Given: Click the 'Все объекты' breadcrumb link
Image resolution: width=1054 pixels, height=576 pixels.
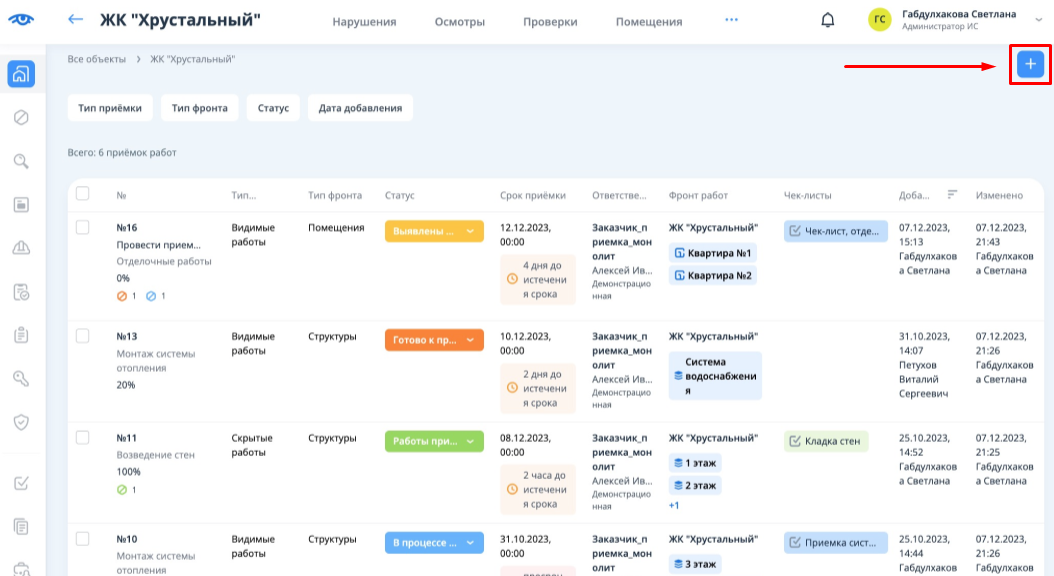Looking at the screenshot, I should [96, 59].
